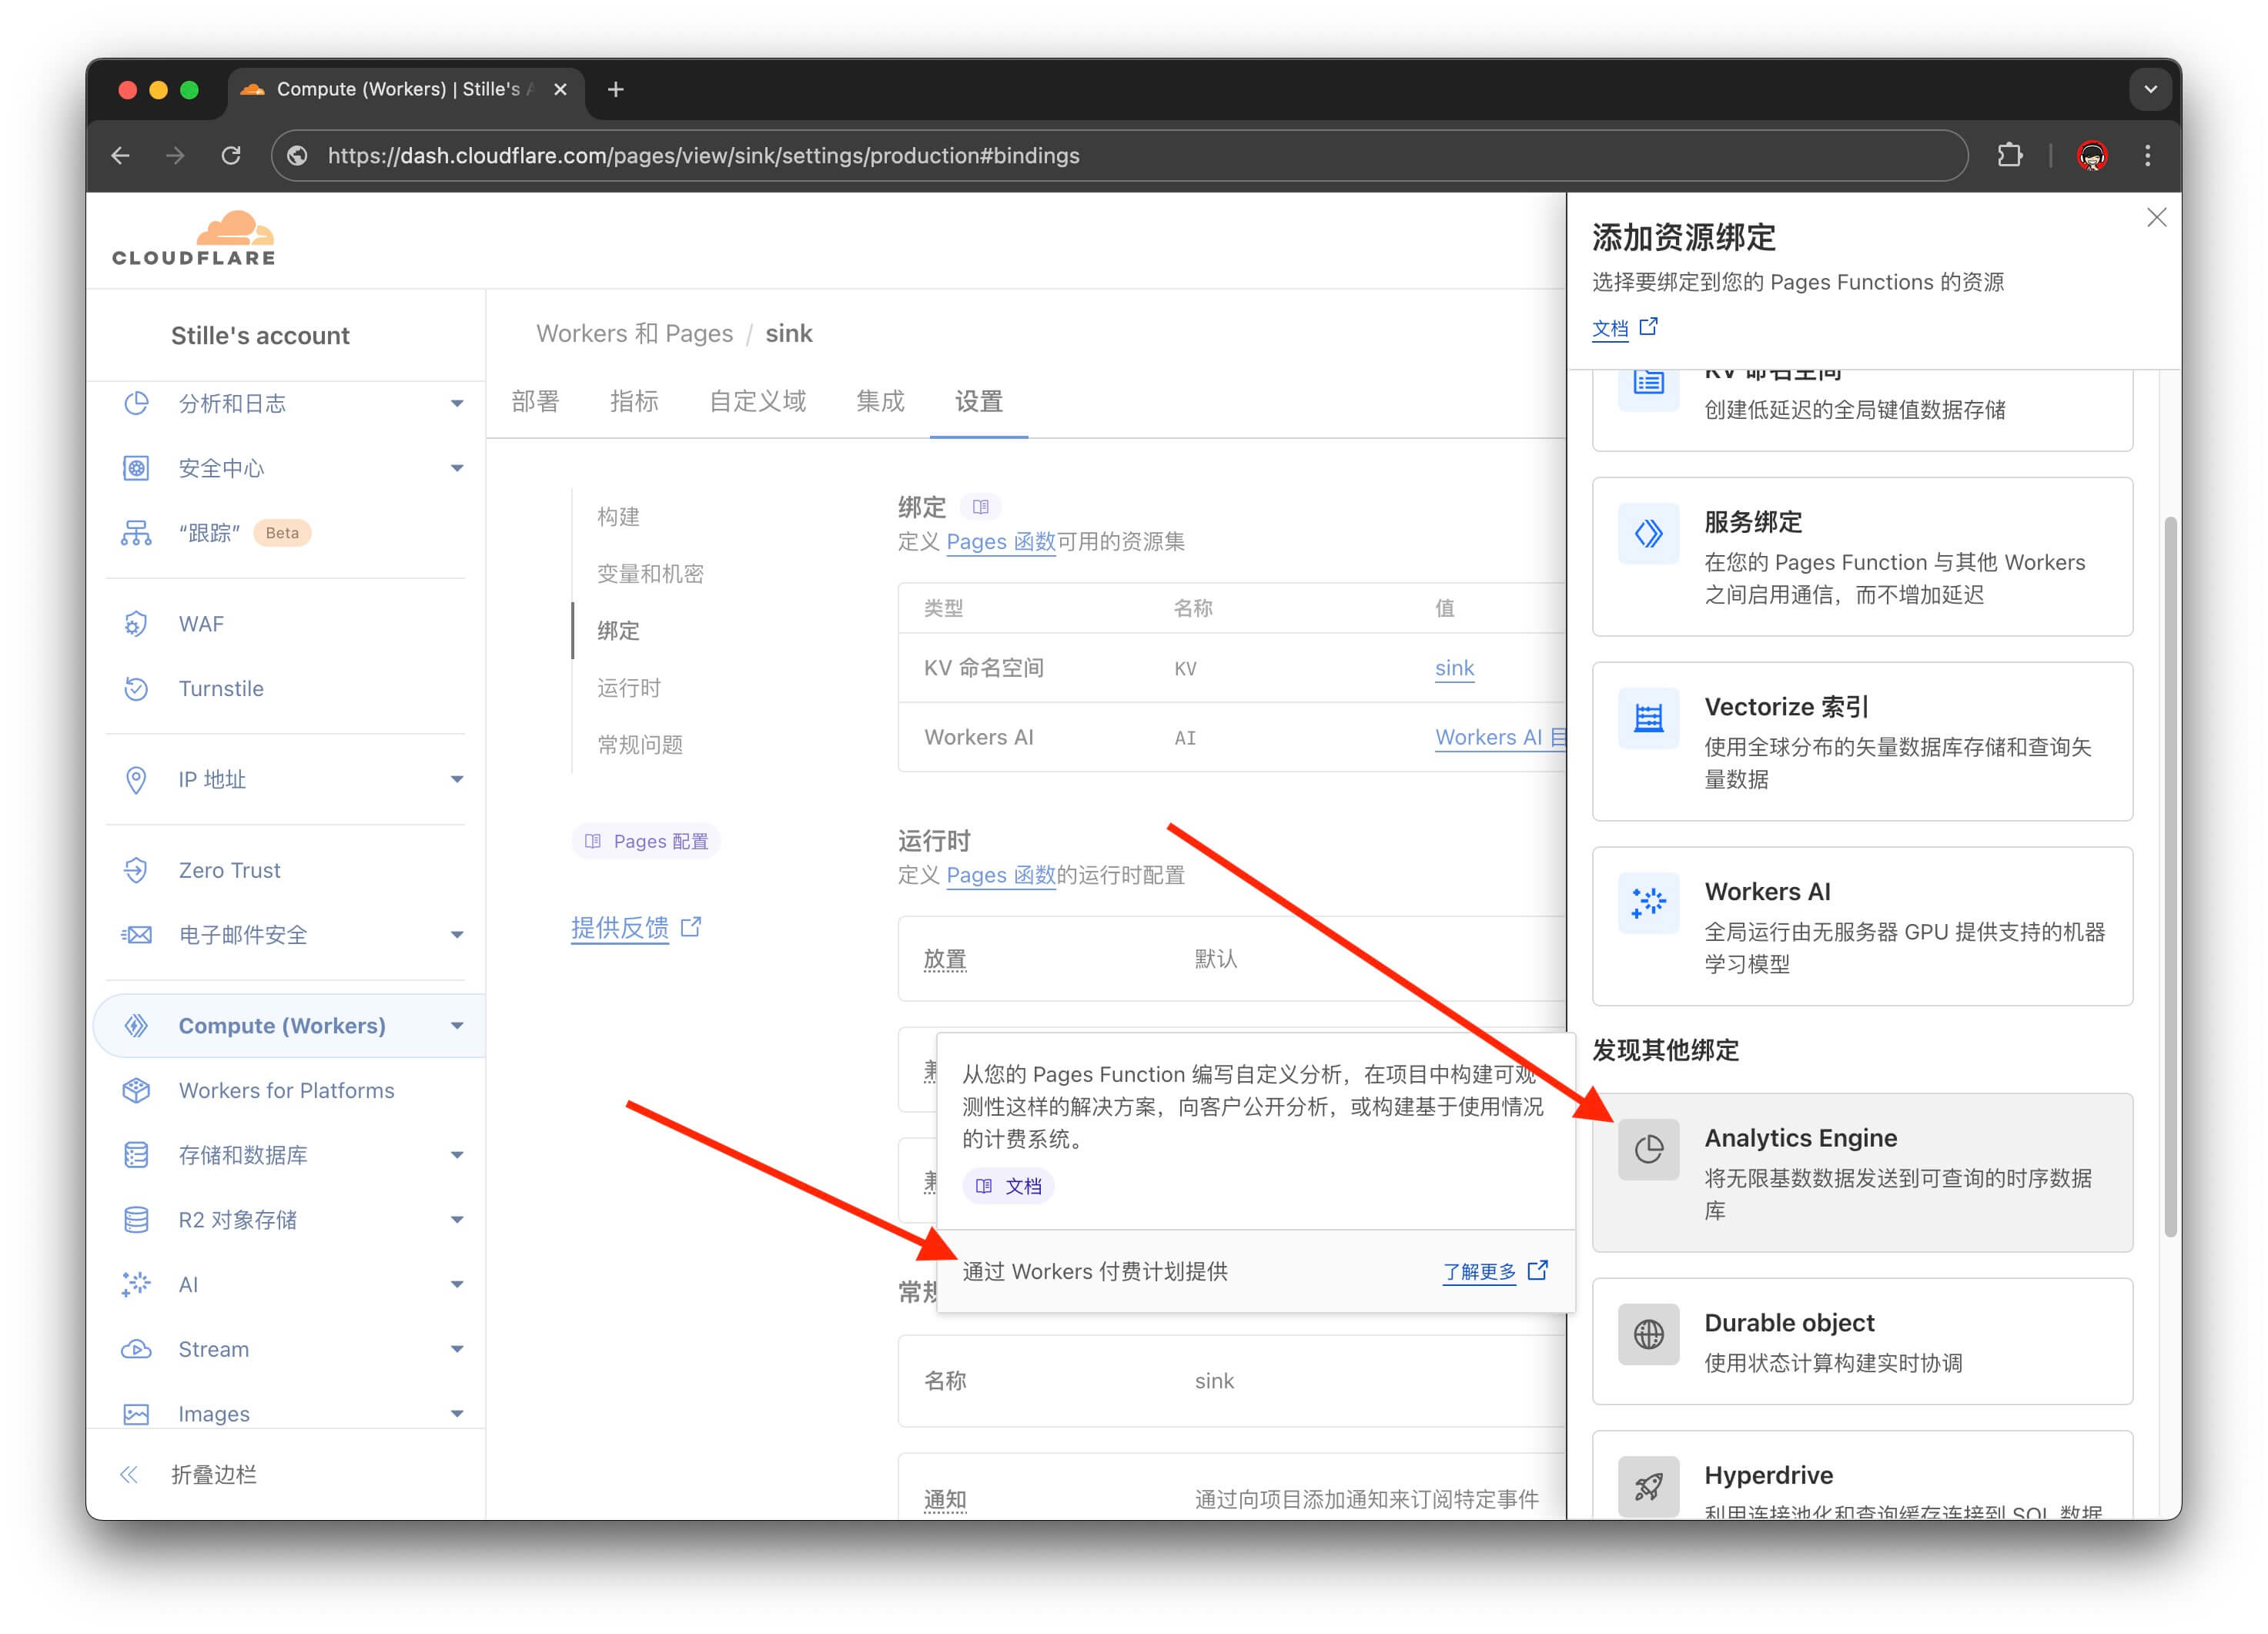Screen dimensions: 2268x1634
Task: Open a new browser tab
Action: 616,89
